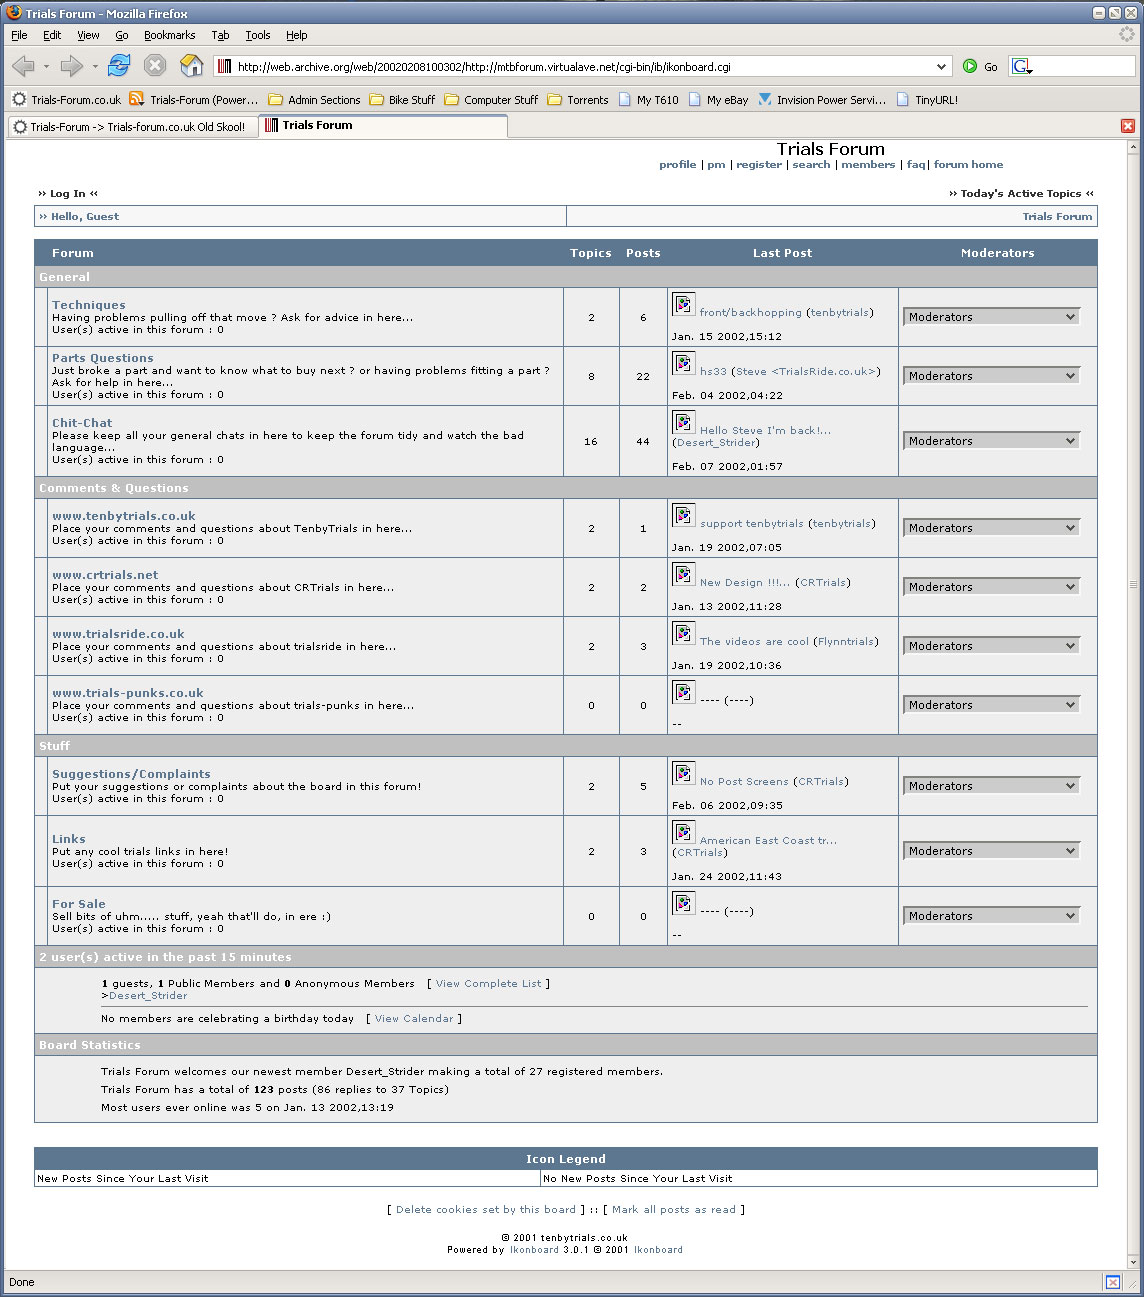Open the My eBay bookmark

point(718,100)
